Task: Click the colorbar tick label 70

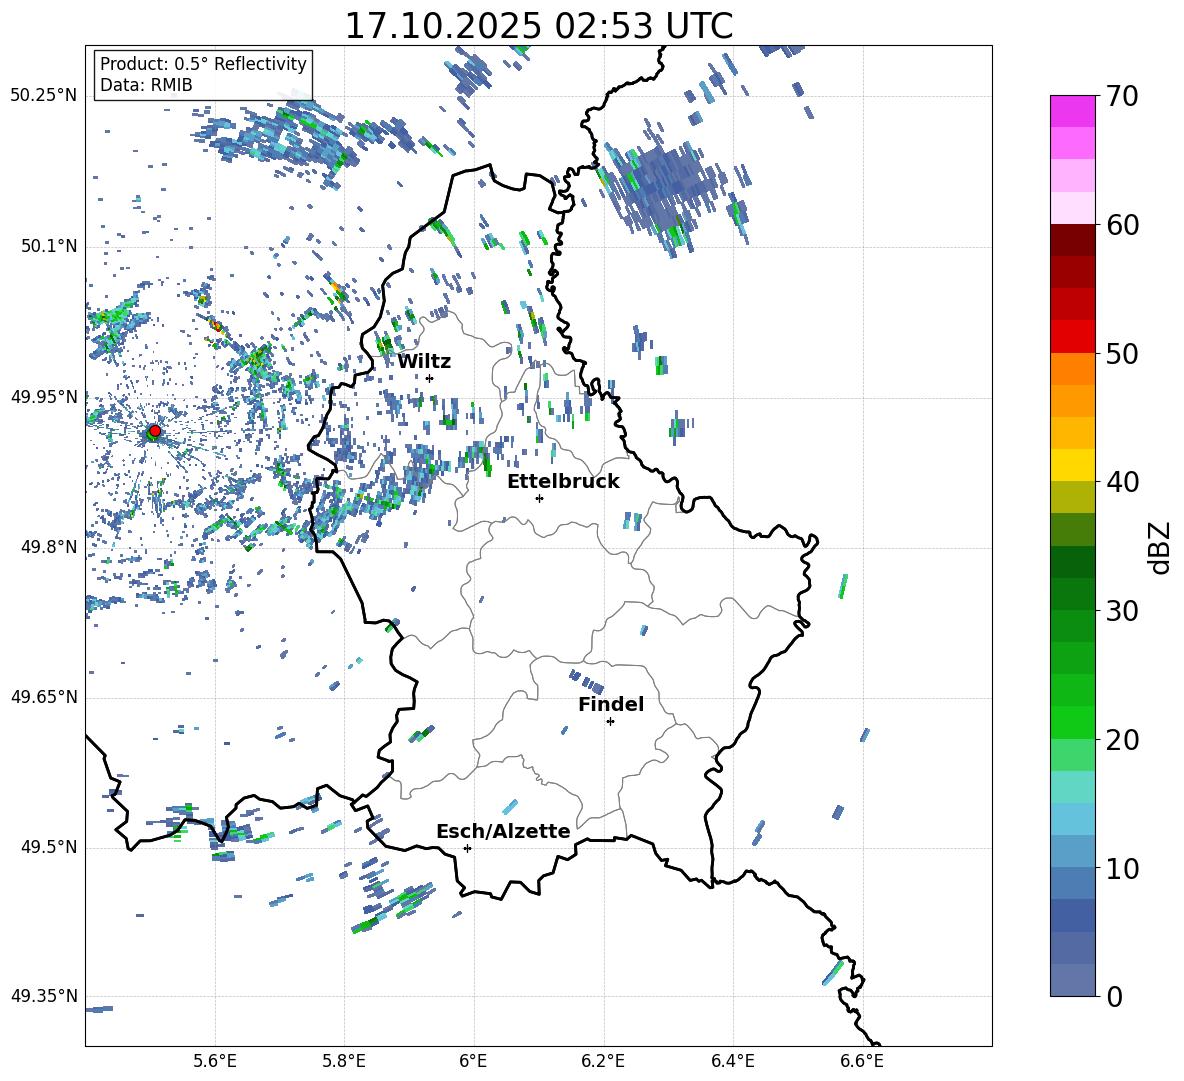Action: click(1122, 97)
